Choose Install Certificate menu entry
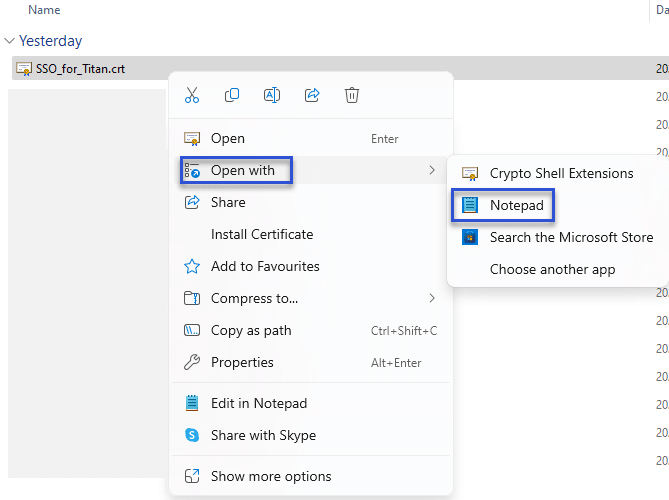 coord(262,235)
